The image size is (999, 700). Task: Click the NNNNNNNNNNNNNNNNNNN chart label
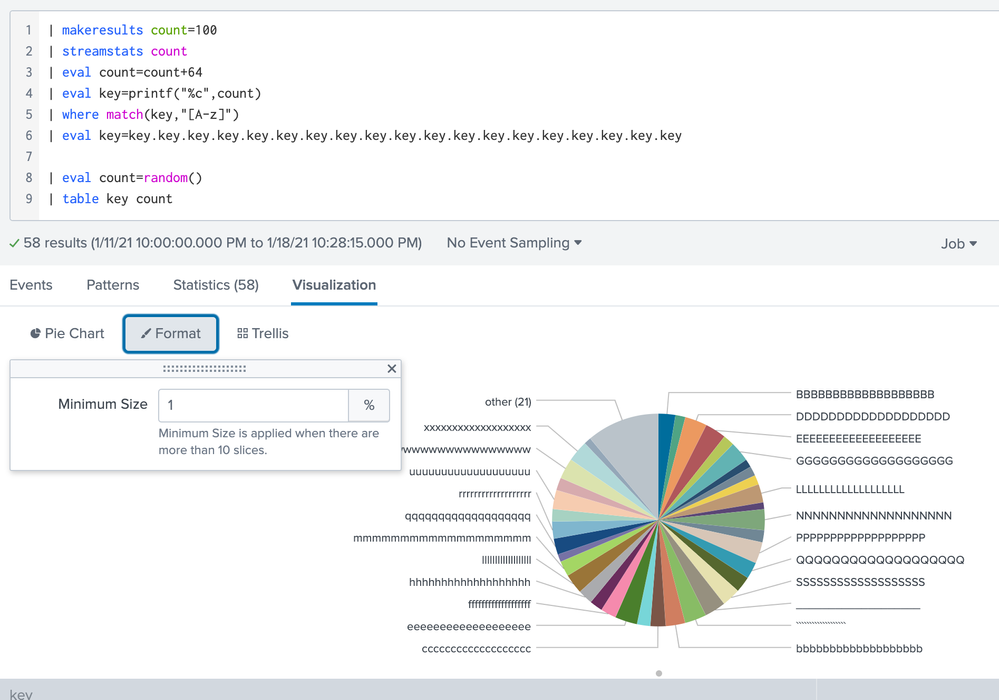(x=873, y=515)
